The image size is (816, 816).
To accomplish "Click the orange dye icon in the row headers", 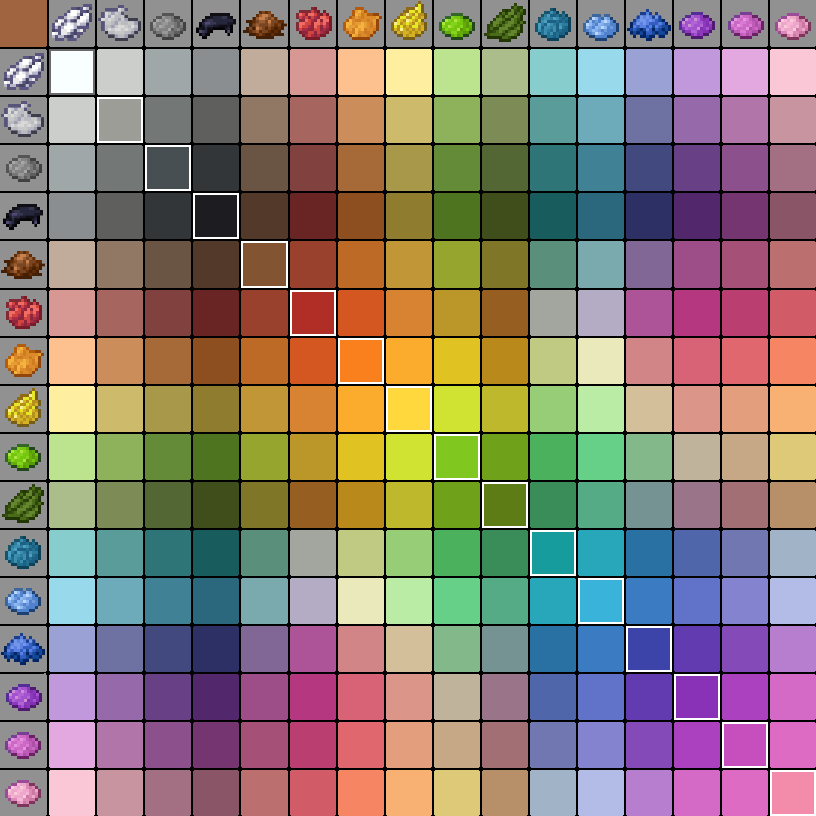I will coord(24,360).
